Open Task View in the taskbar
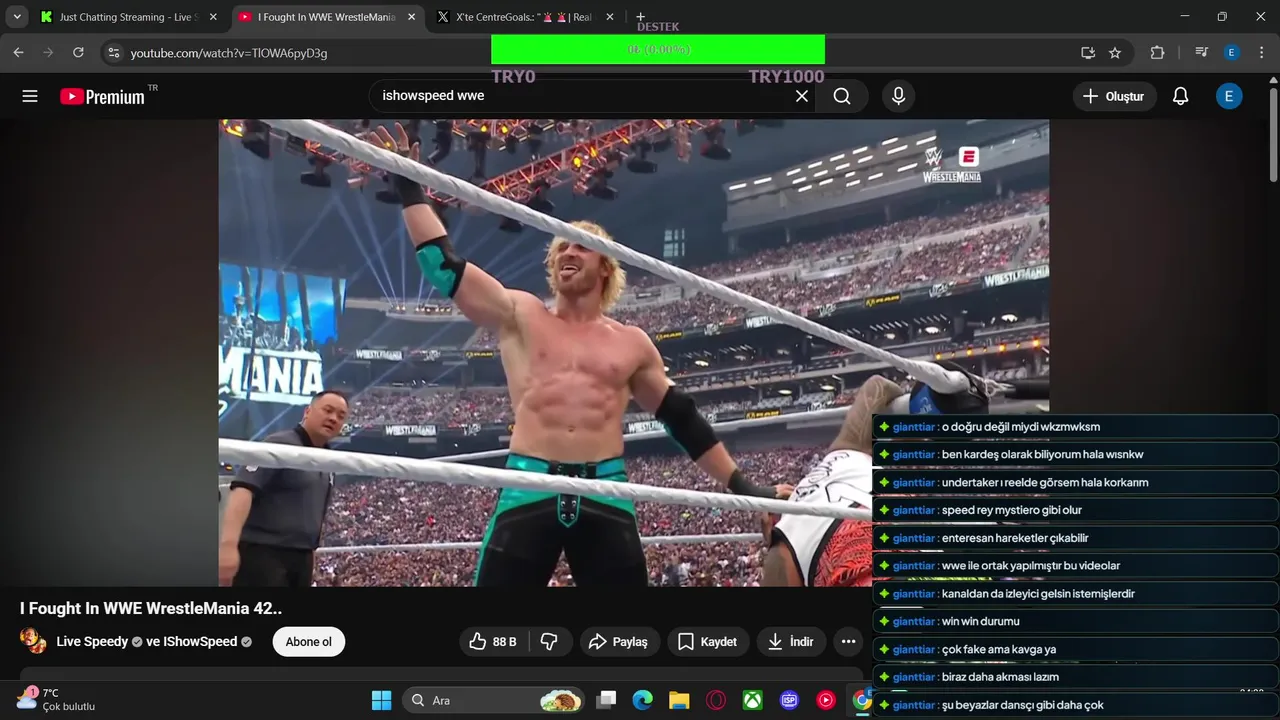Viewport: 1280px width, 720px height. click(606, 700)
